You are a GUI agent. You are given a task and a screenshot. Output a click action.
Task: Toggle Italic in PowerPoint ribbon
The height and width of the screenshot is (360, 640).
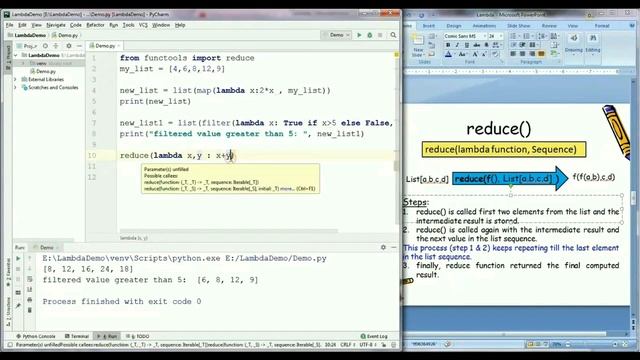pyautogui.click(x=457, y=45)
